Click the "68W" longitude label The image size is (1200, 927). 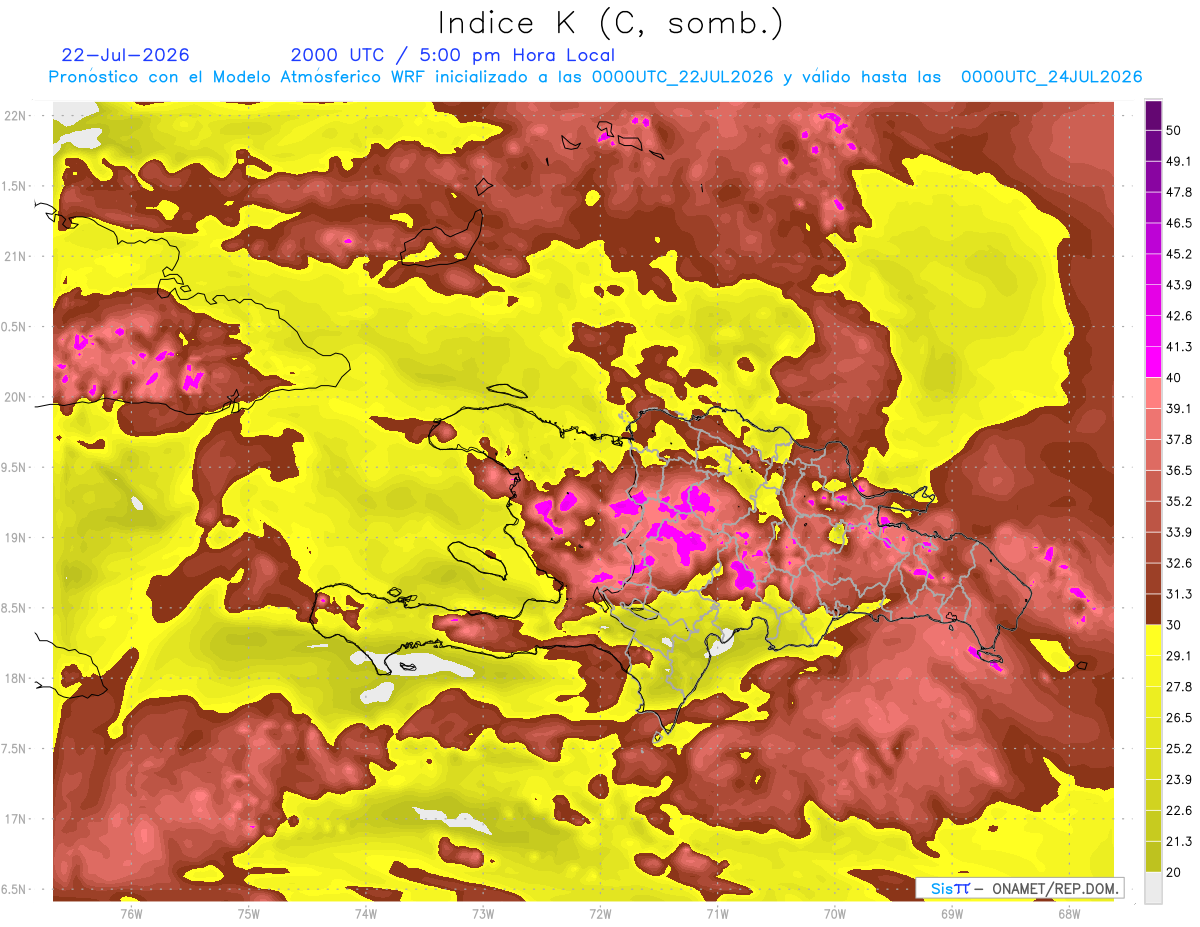pyautogui.click(x=1069, y=912)
